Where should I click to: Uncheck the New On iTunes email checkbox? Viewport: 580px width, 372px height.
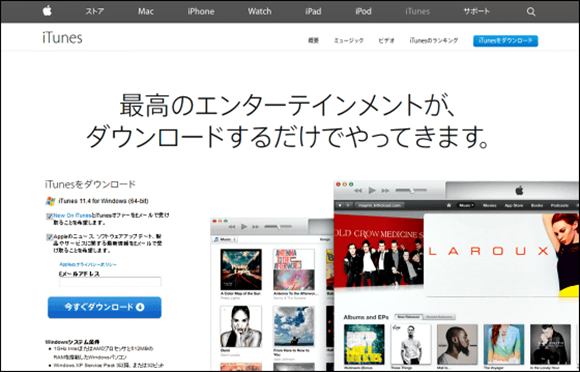(49, 216)
